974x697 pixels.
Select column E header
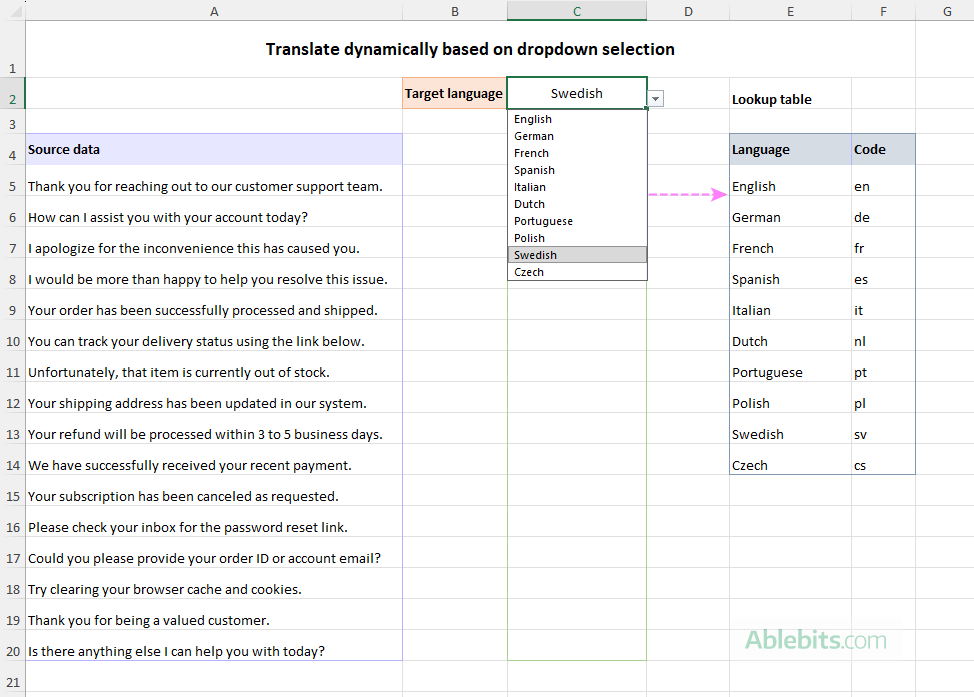click(790, 11)
